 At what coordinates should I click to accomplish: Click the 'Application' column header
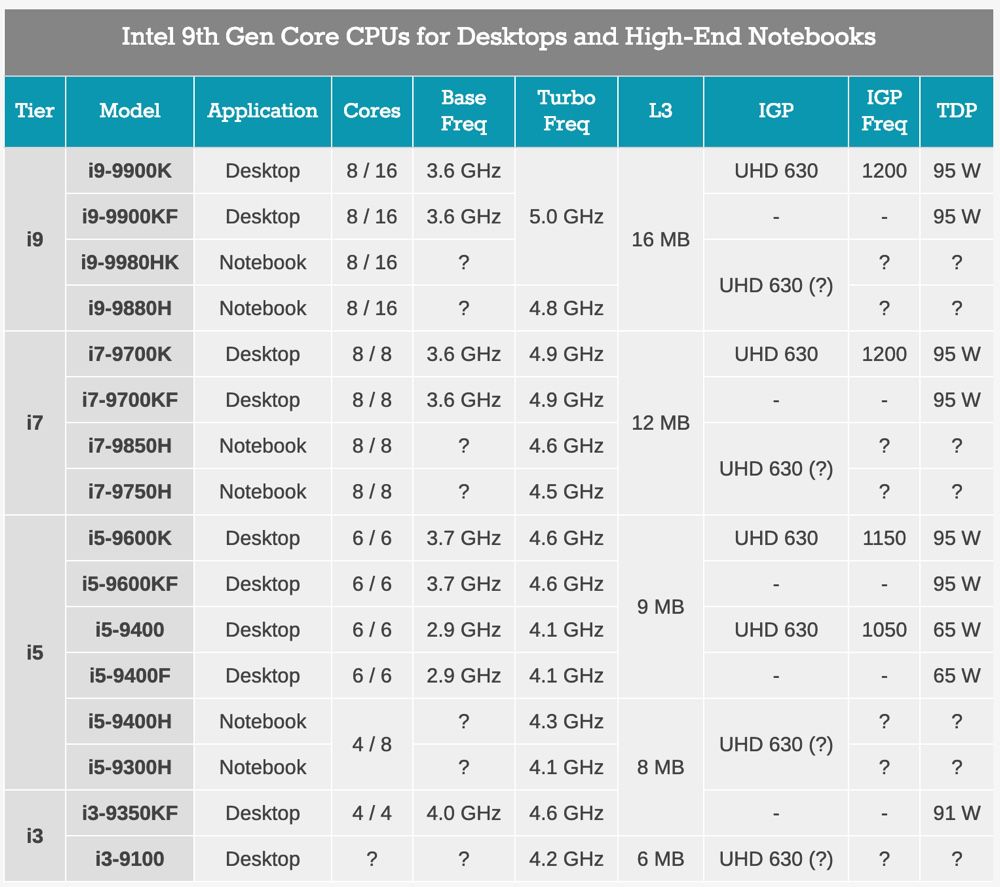(x=263, y=111)
